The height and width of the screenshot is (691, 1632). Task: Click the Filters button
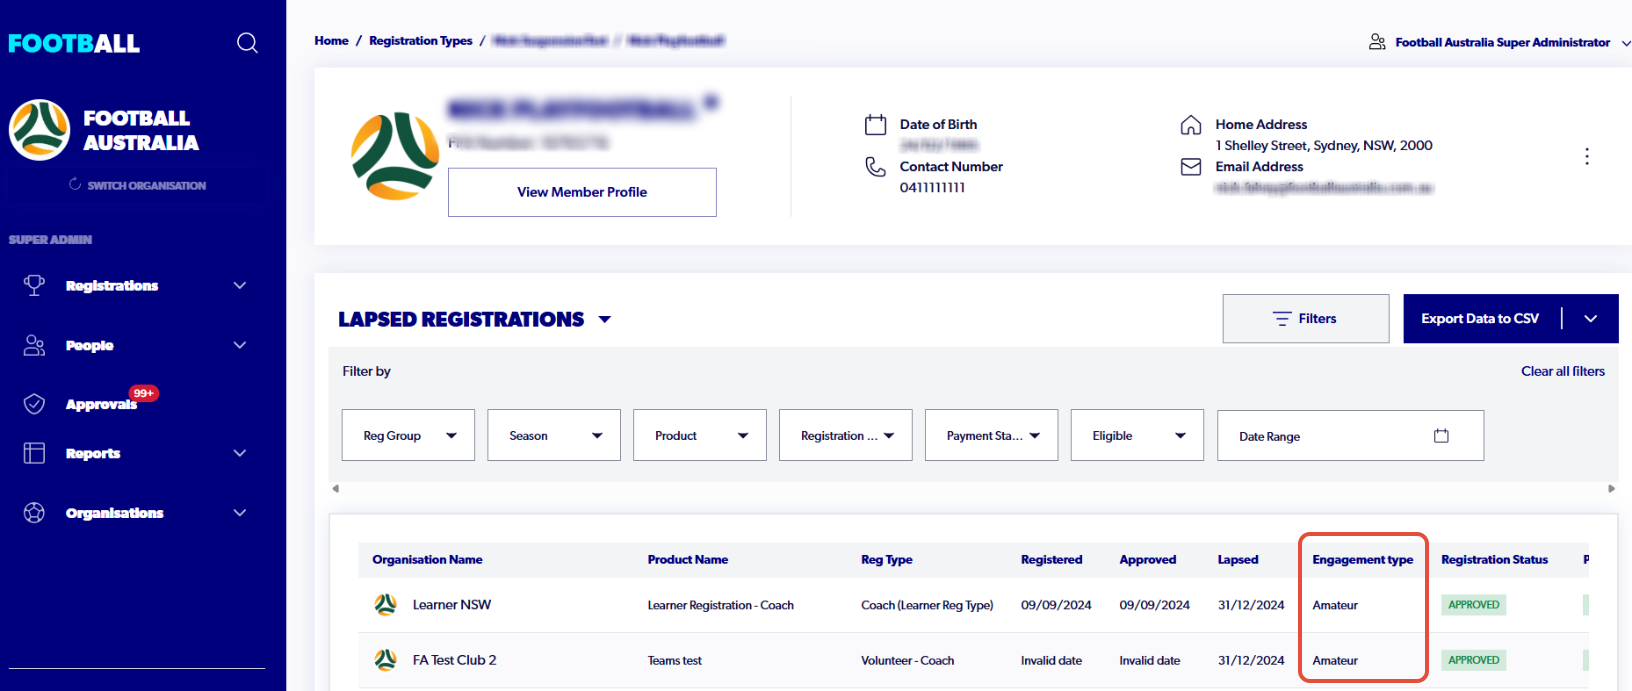pyautogui.click(x=1306, y=319)
